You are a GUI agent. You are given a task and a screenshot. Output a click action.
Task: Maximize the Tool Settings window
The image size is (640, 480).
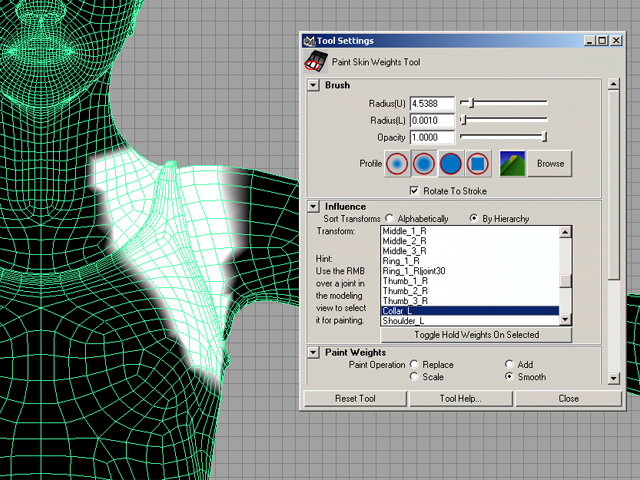(x=602, y=41)
